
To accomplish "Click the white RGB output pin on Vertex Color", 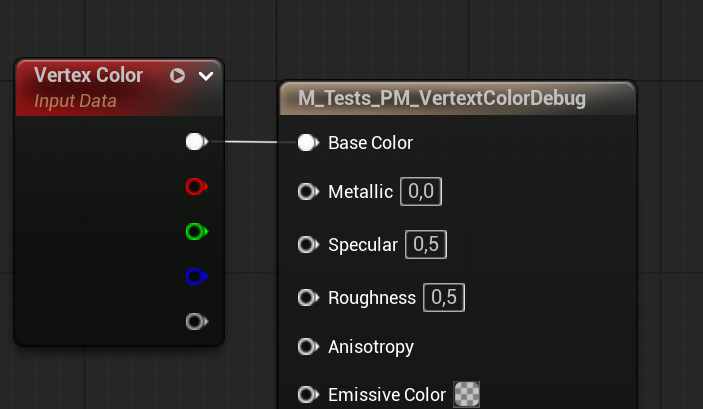I will [197, 142].
